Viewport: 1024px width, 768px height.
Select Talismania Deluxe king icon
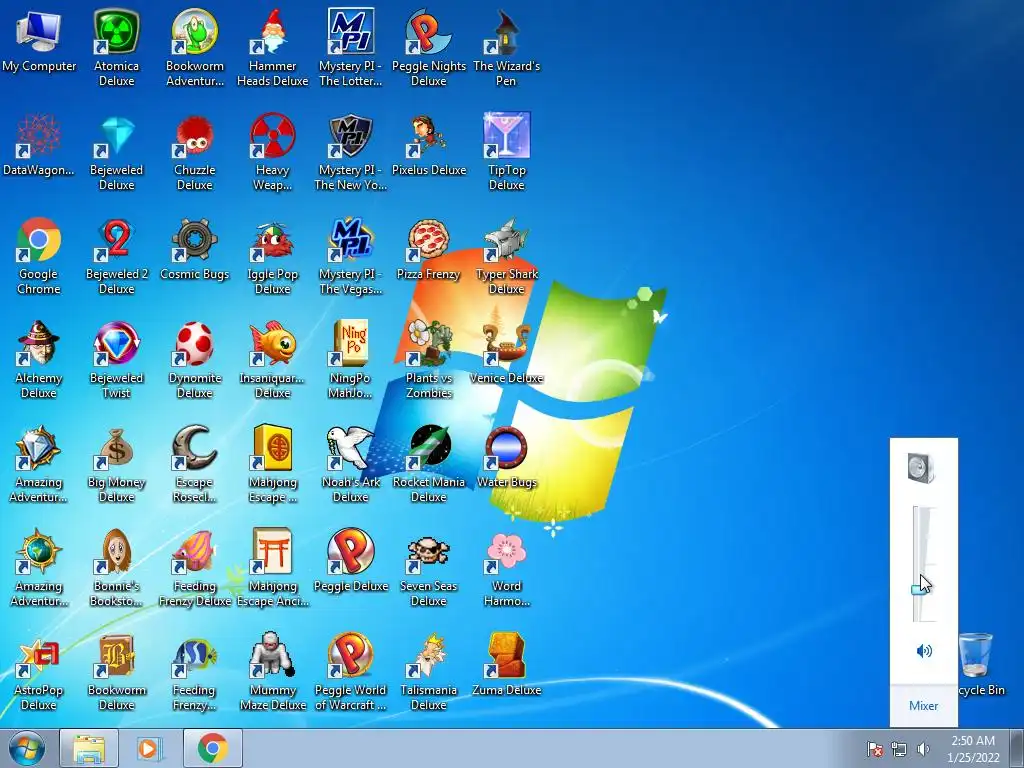(428, 671)
